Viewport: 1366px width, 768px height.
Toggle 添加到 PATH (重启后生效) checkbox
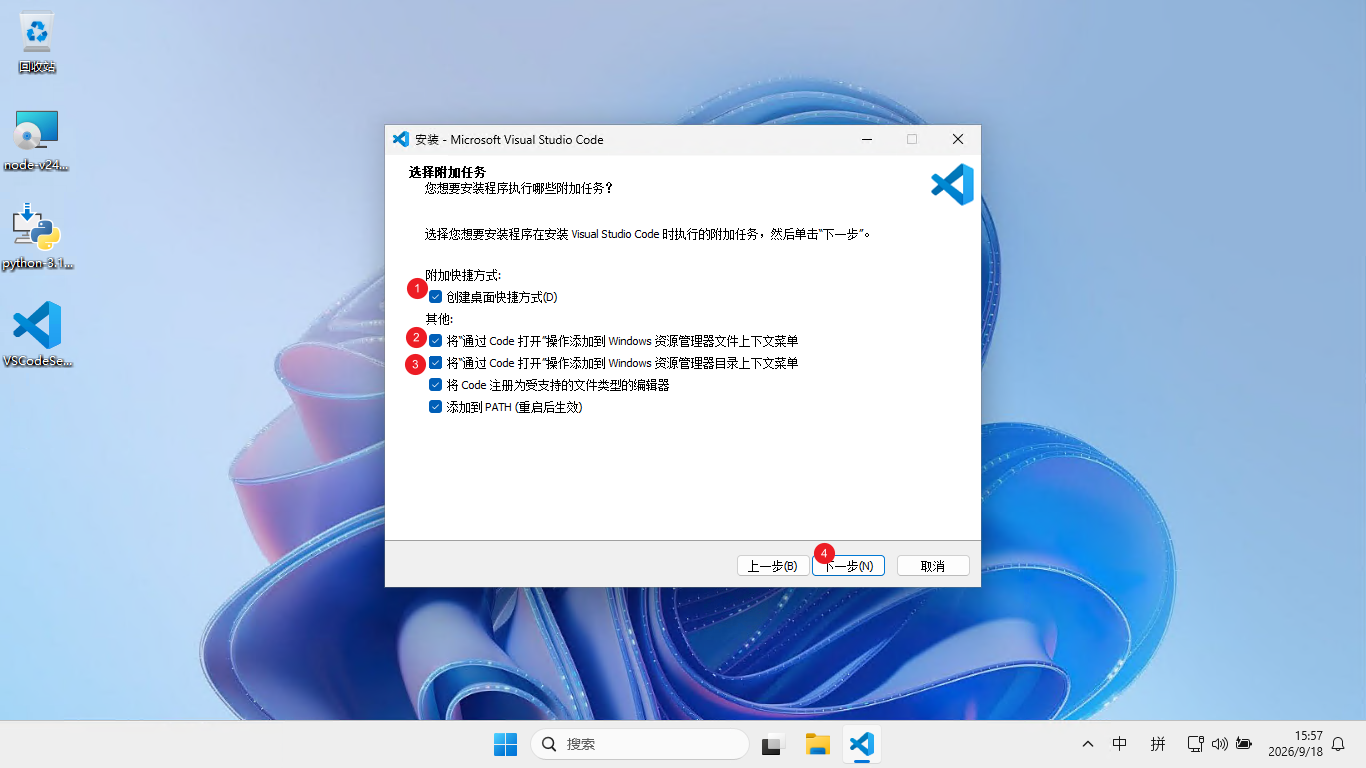pyautogui.click(x=436, y=407)
